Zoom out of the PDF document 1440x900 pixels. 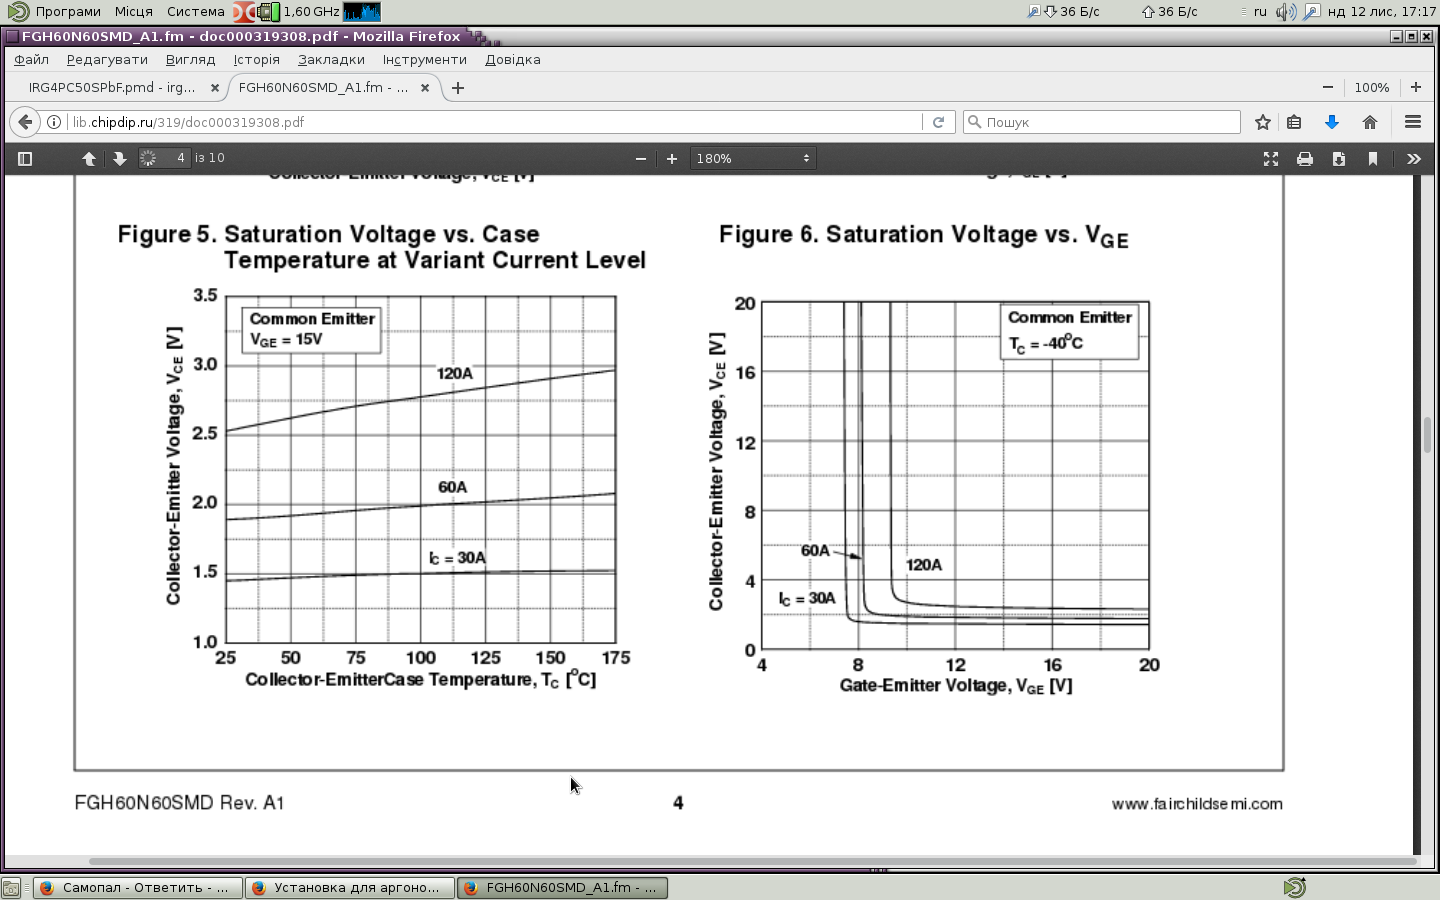pos(641,159)
